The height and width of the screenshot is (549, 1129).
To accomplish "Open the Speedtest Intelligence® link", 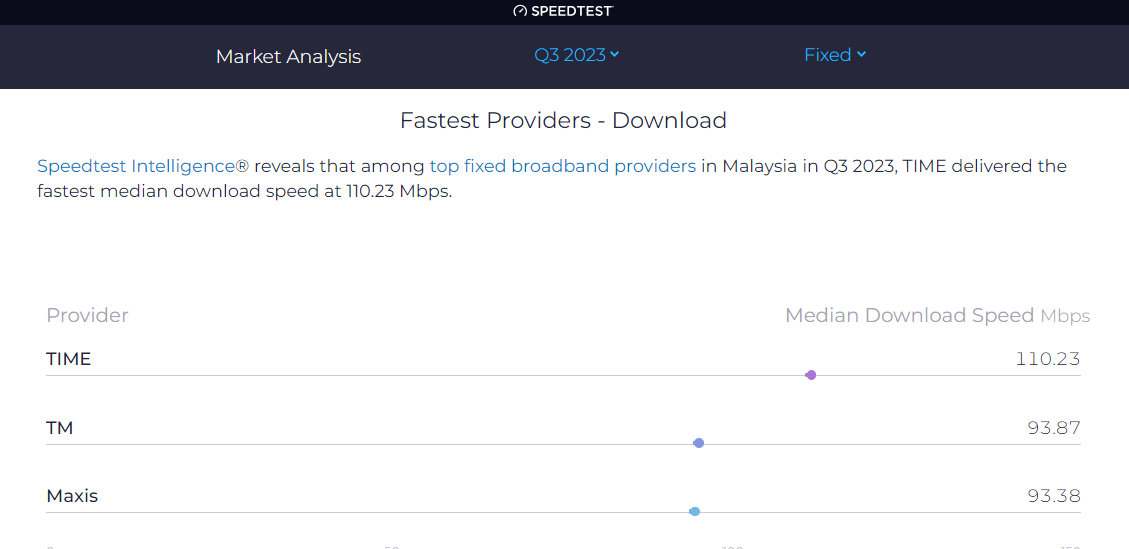I will [142, 166].
